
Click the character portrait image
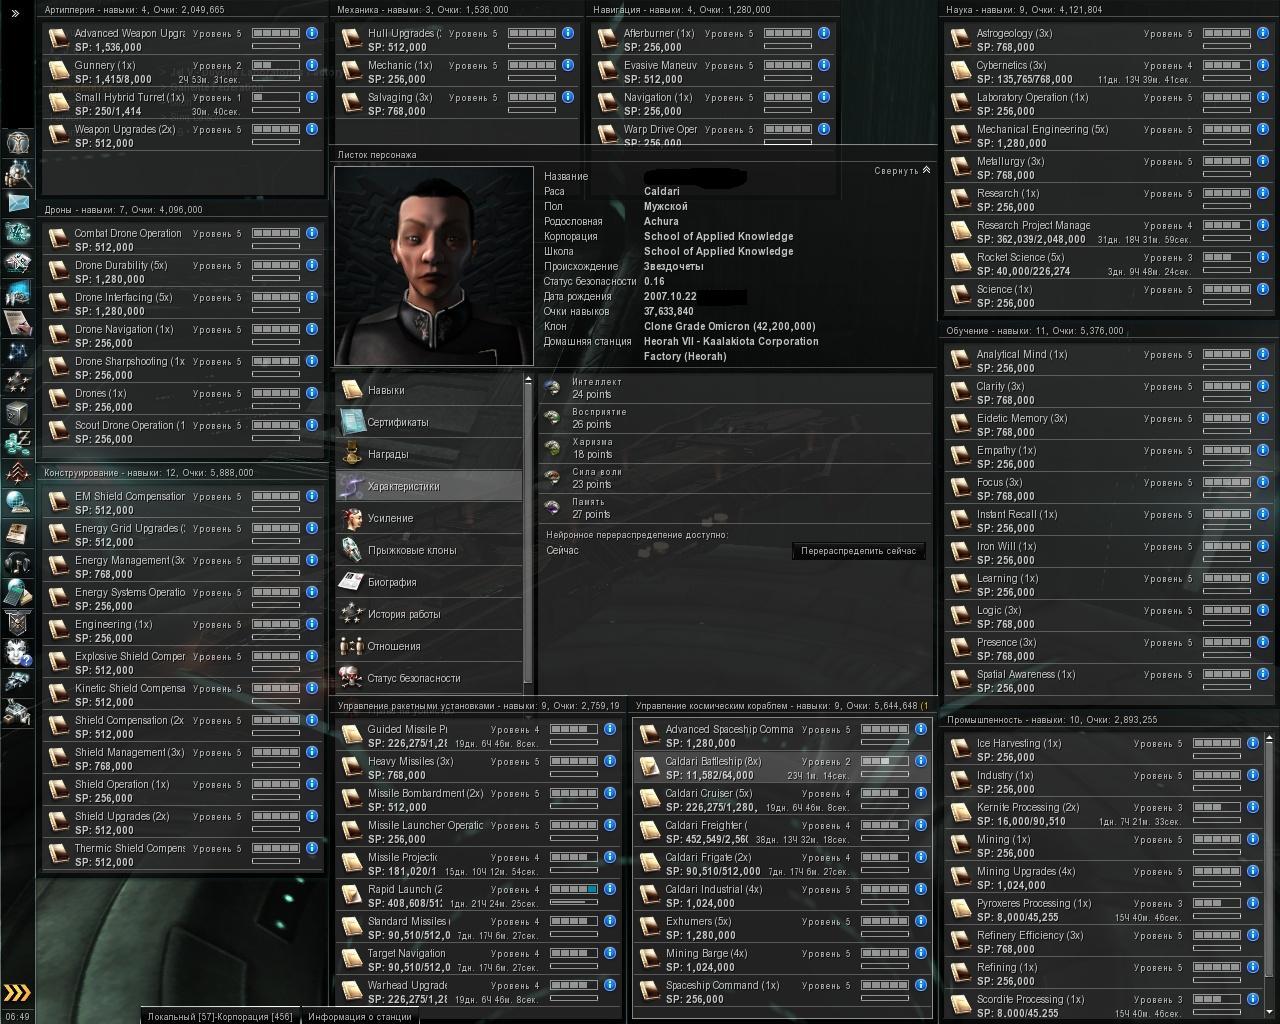click(434, 266)
